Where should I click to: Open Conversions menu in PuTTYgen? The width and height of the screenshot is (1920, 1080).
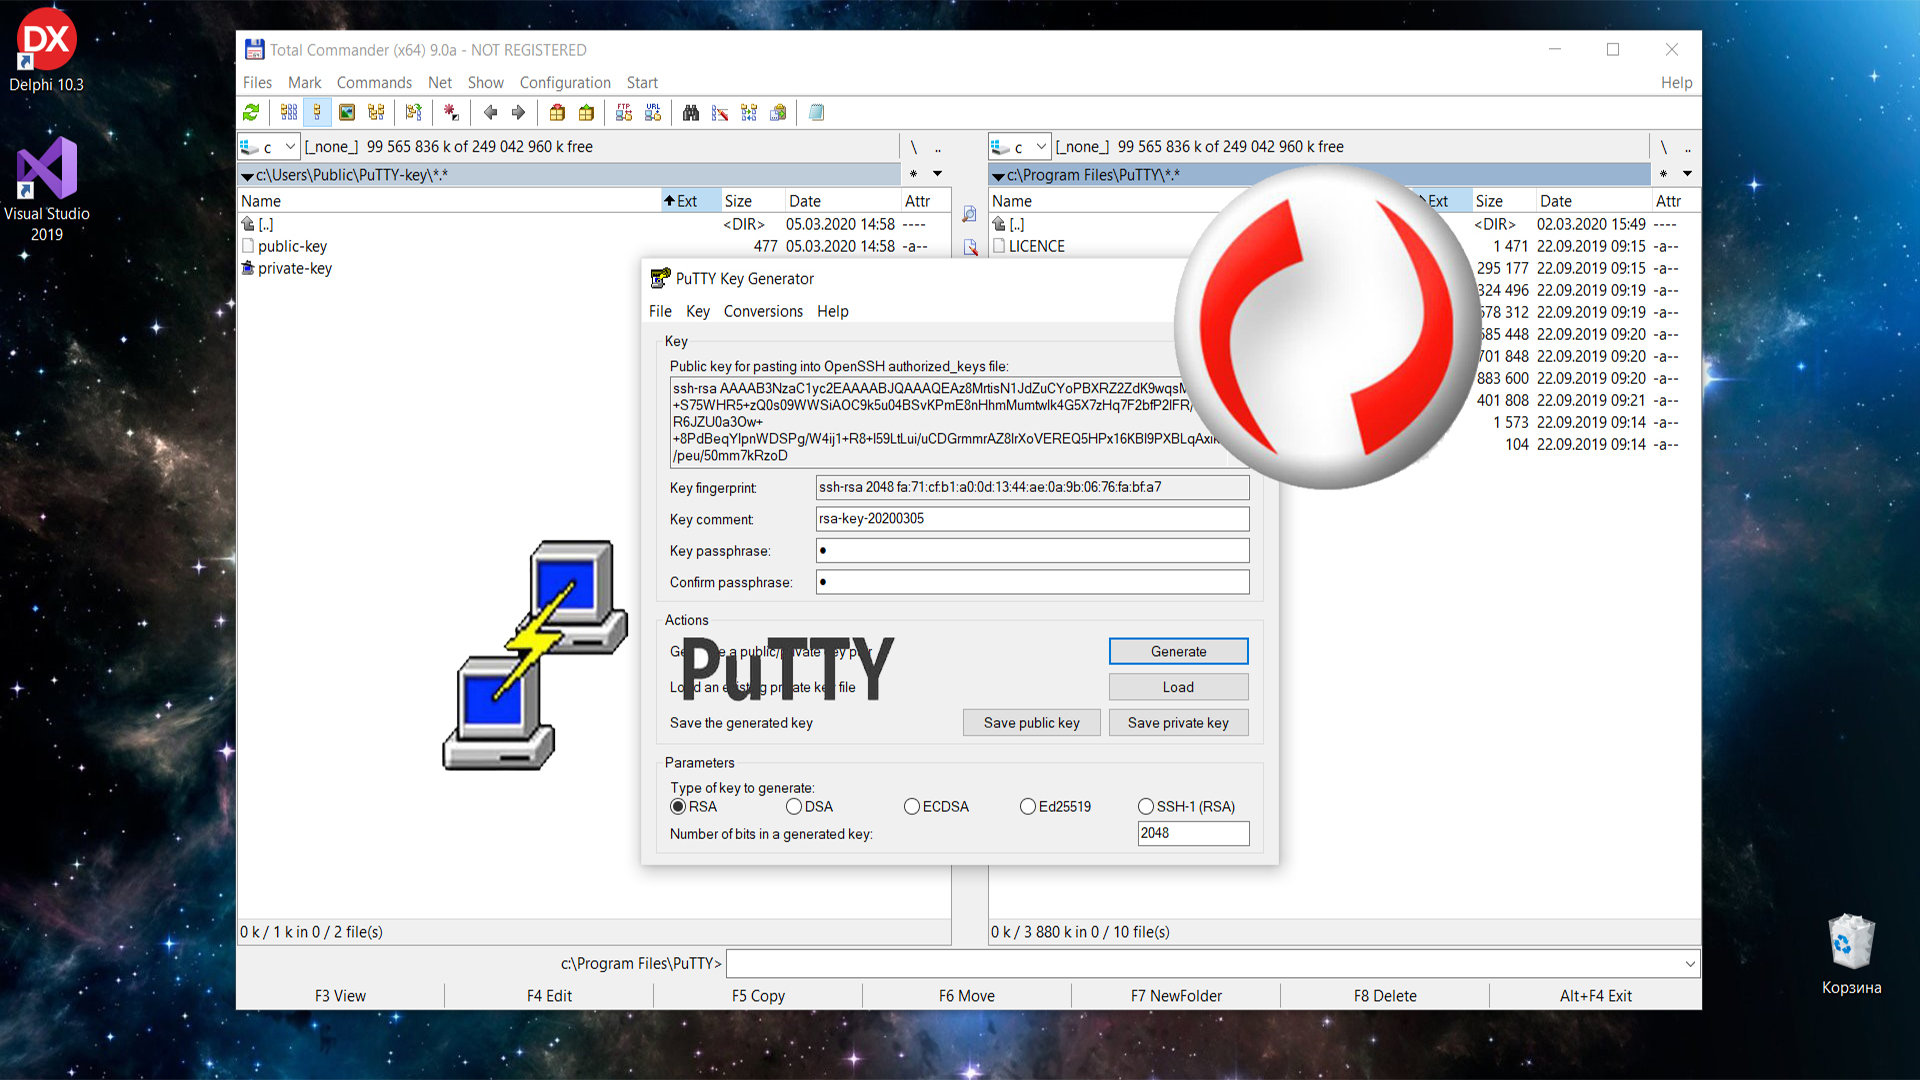coord(763,311)
